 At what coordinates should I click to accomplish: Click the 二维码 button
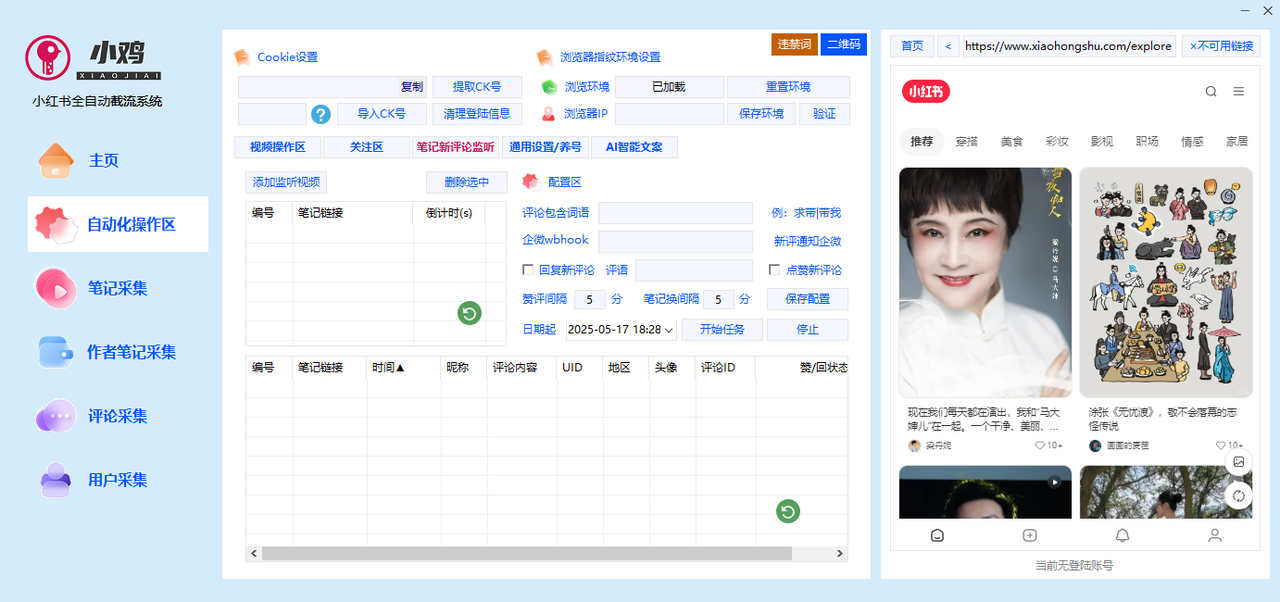[844, 45]
